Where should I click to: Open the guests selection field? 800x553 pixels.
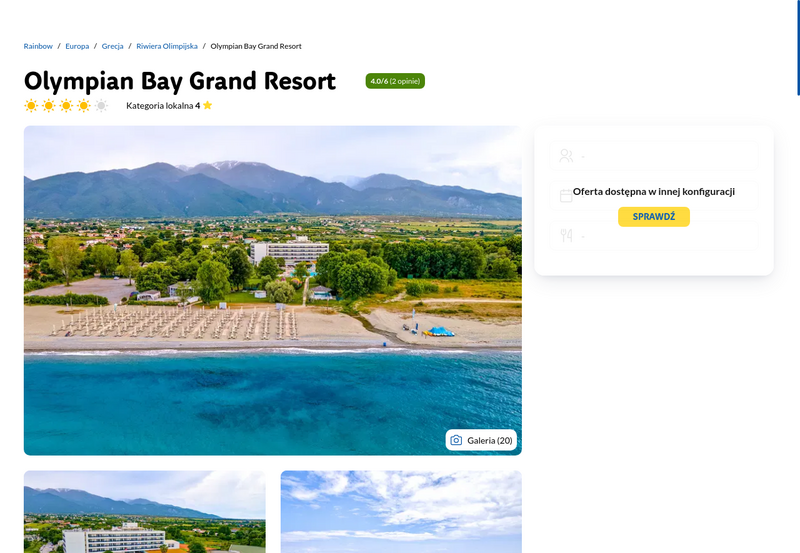(654, 156)
